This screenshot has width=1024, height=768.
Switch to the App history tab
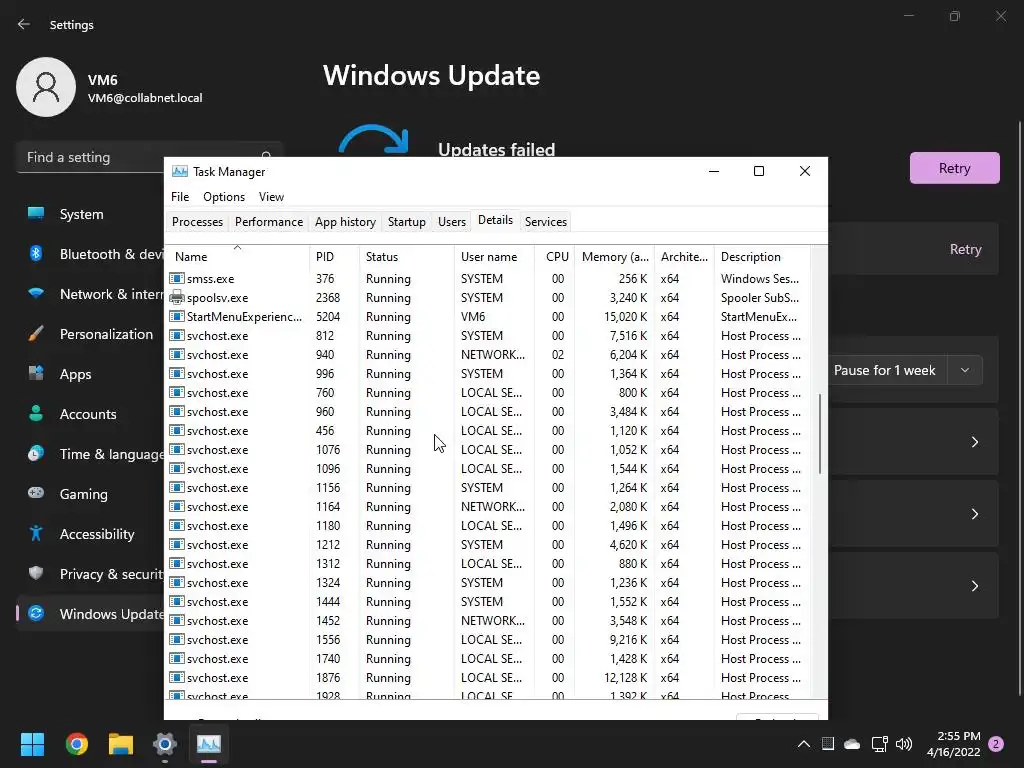tap(345, 221)
